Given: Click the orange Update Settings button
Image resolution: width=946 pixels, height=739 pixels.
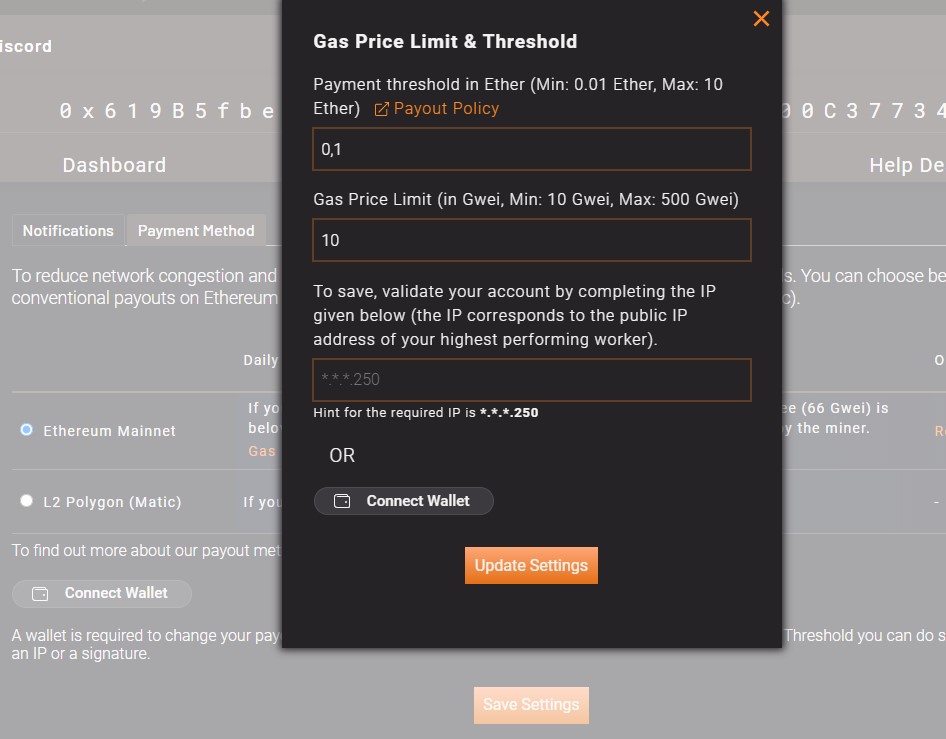Looking at the screenshot, I should tap(531, 565).
